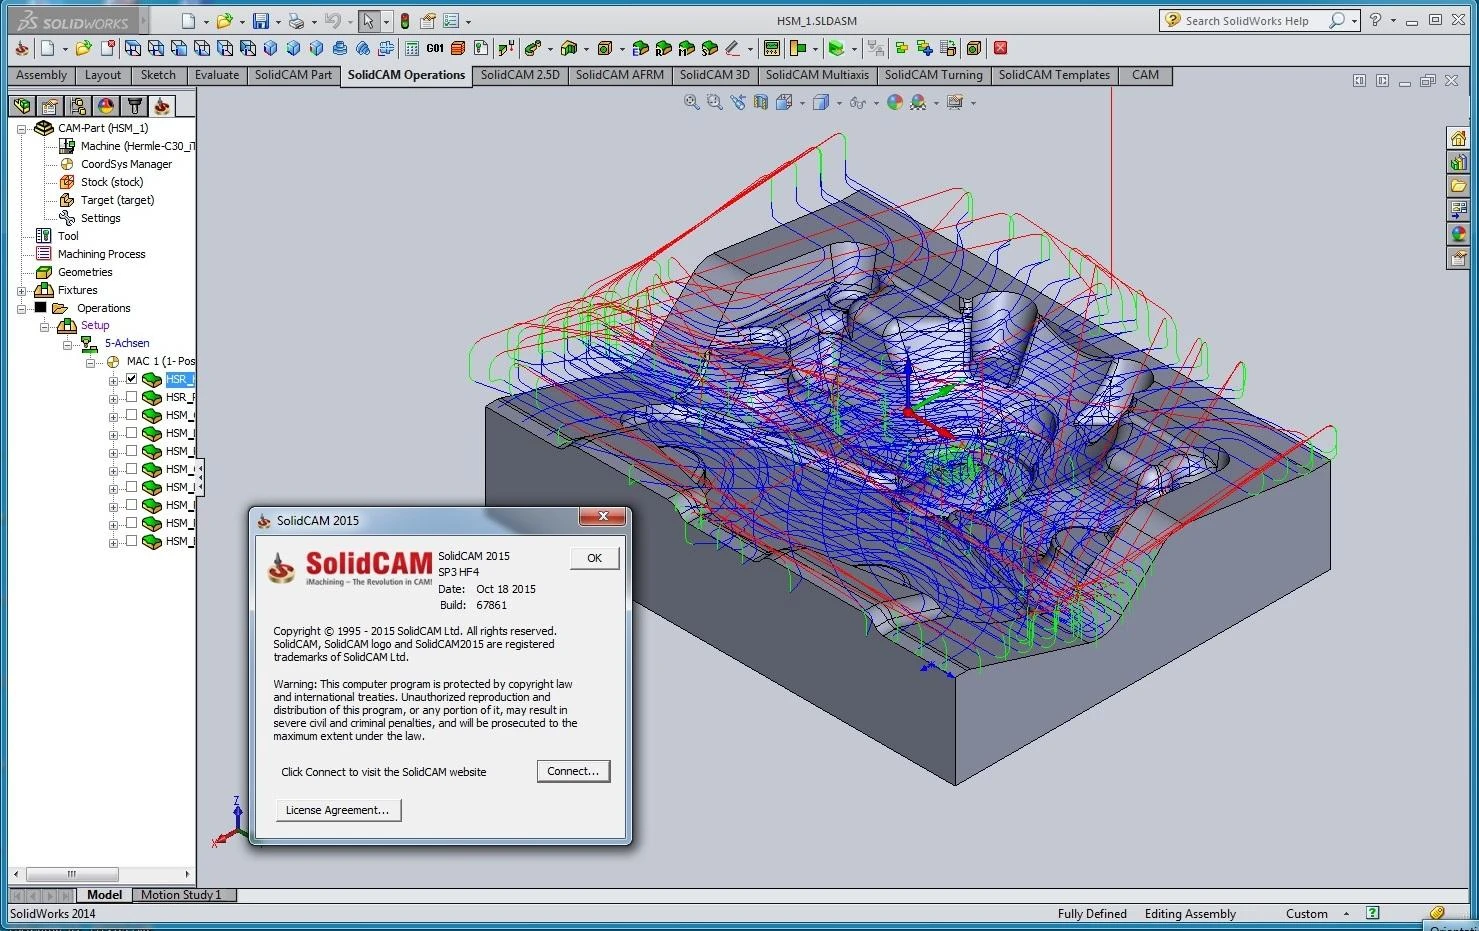Uncheck the highlighted HSR operation checkbox

131,379
